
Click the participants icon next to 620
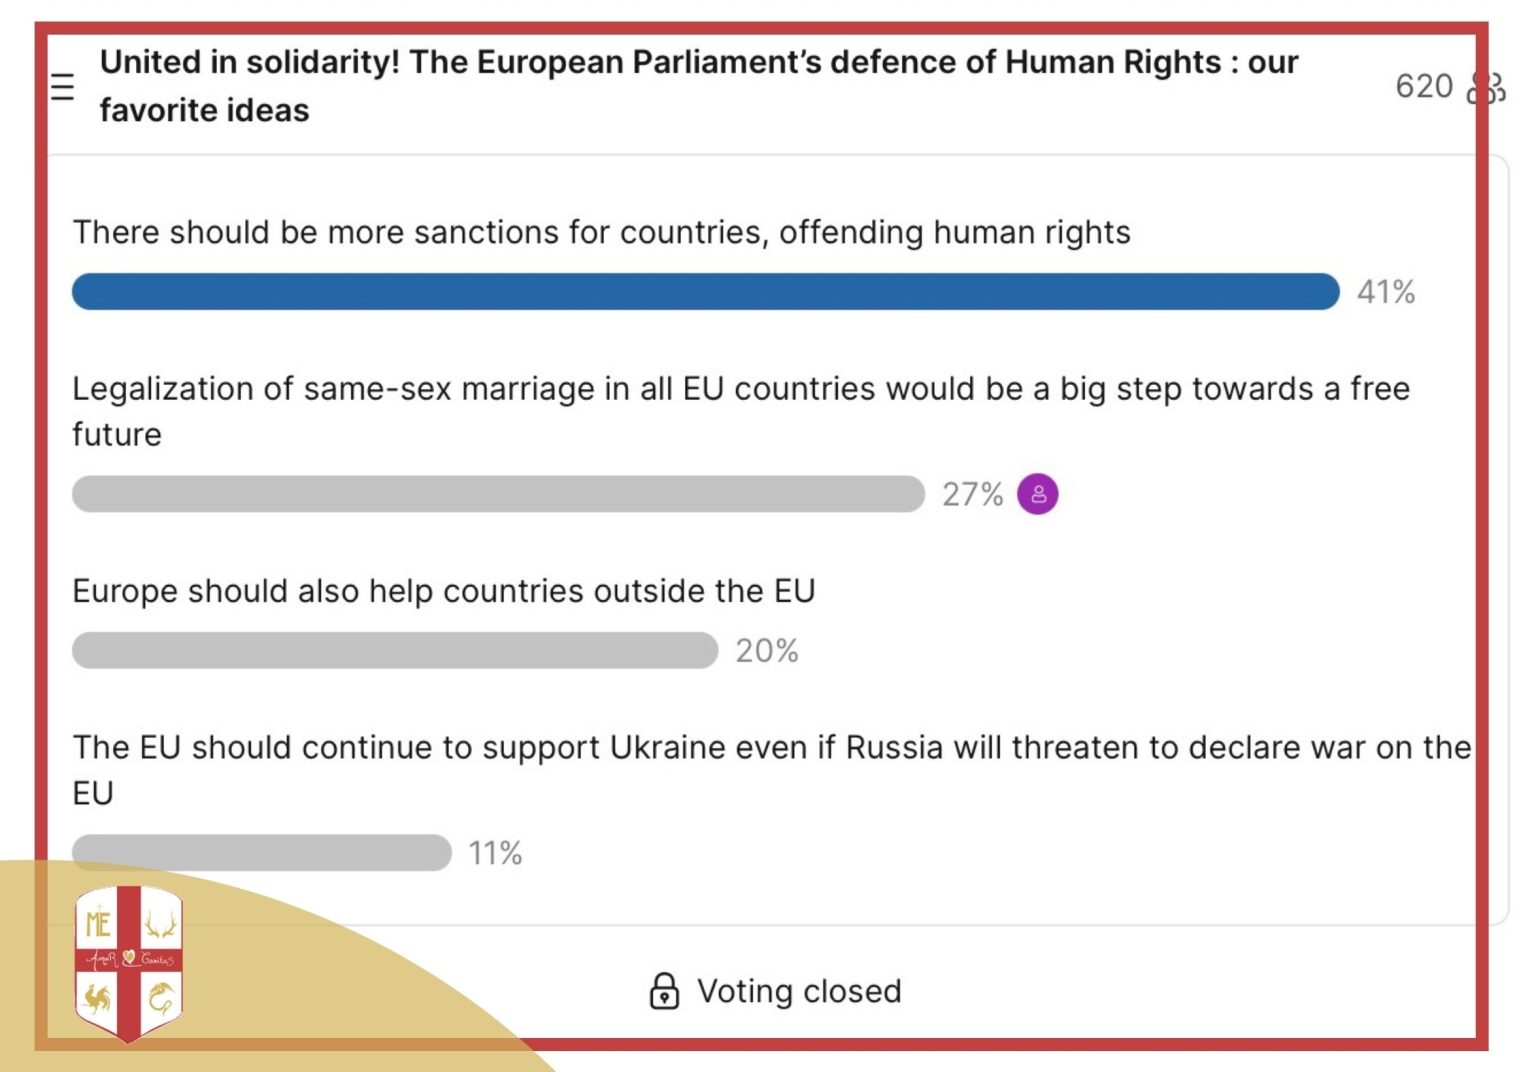point(1486,88)
